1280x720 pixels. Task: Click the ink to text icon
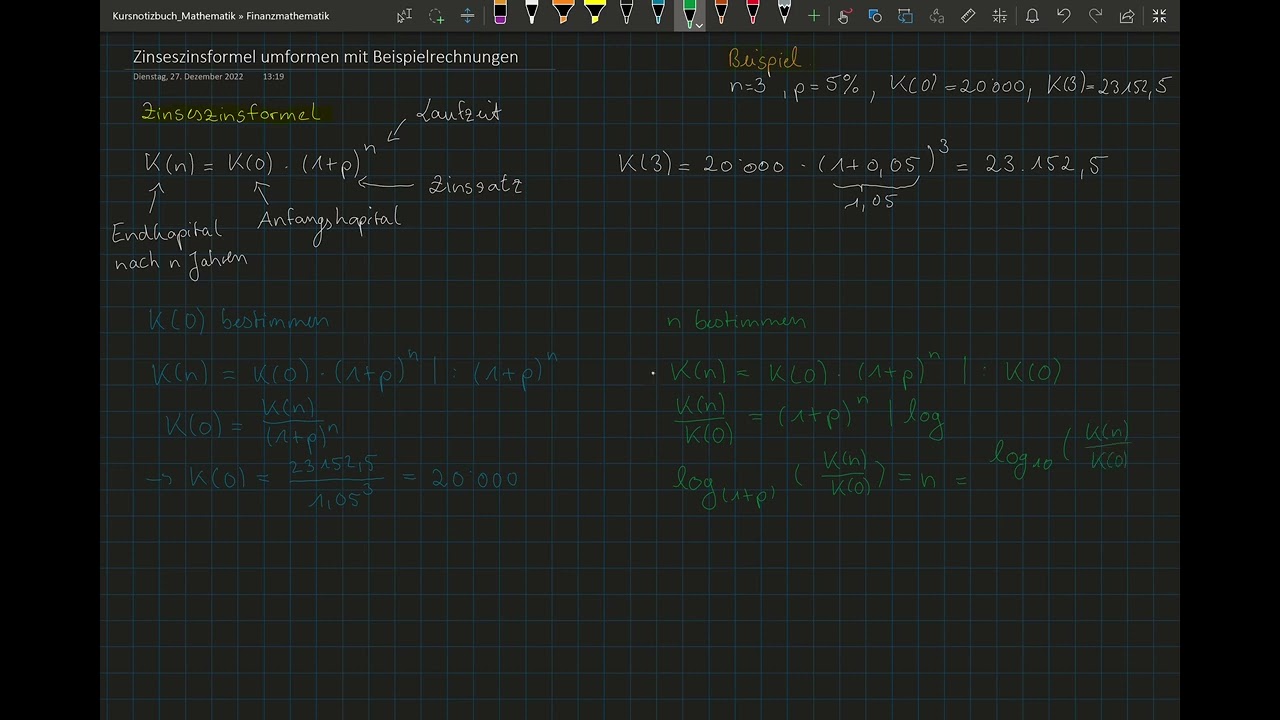(937, 16)
